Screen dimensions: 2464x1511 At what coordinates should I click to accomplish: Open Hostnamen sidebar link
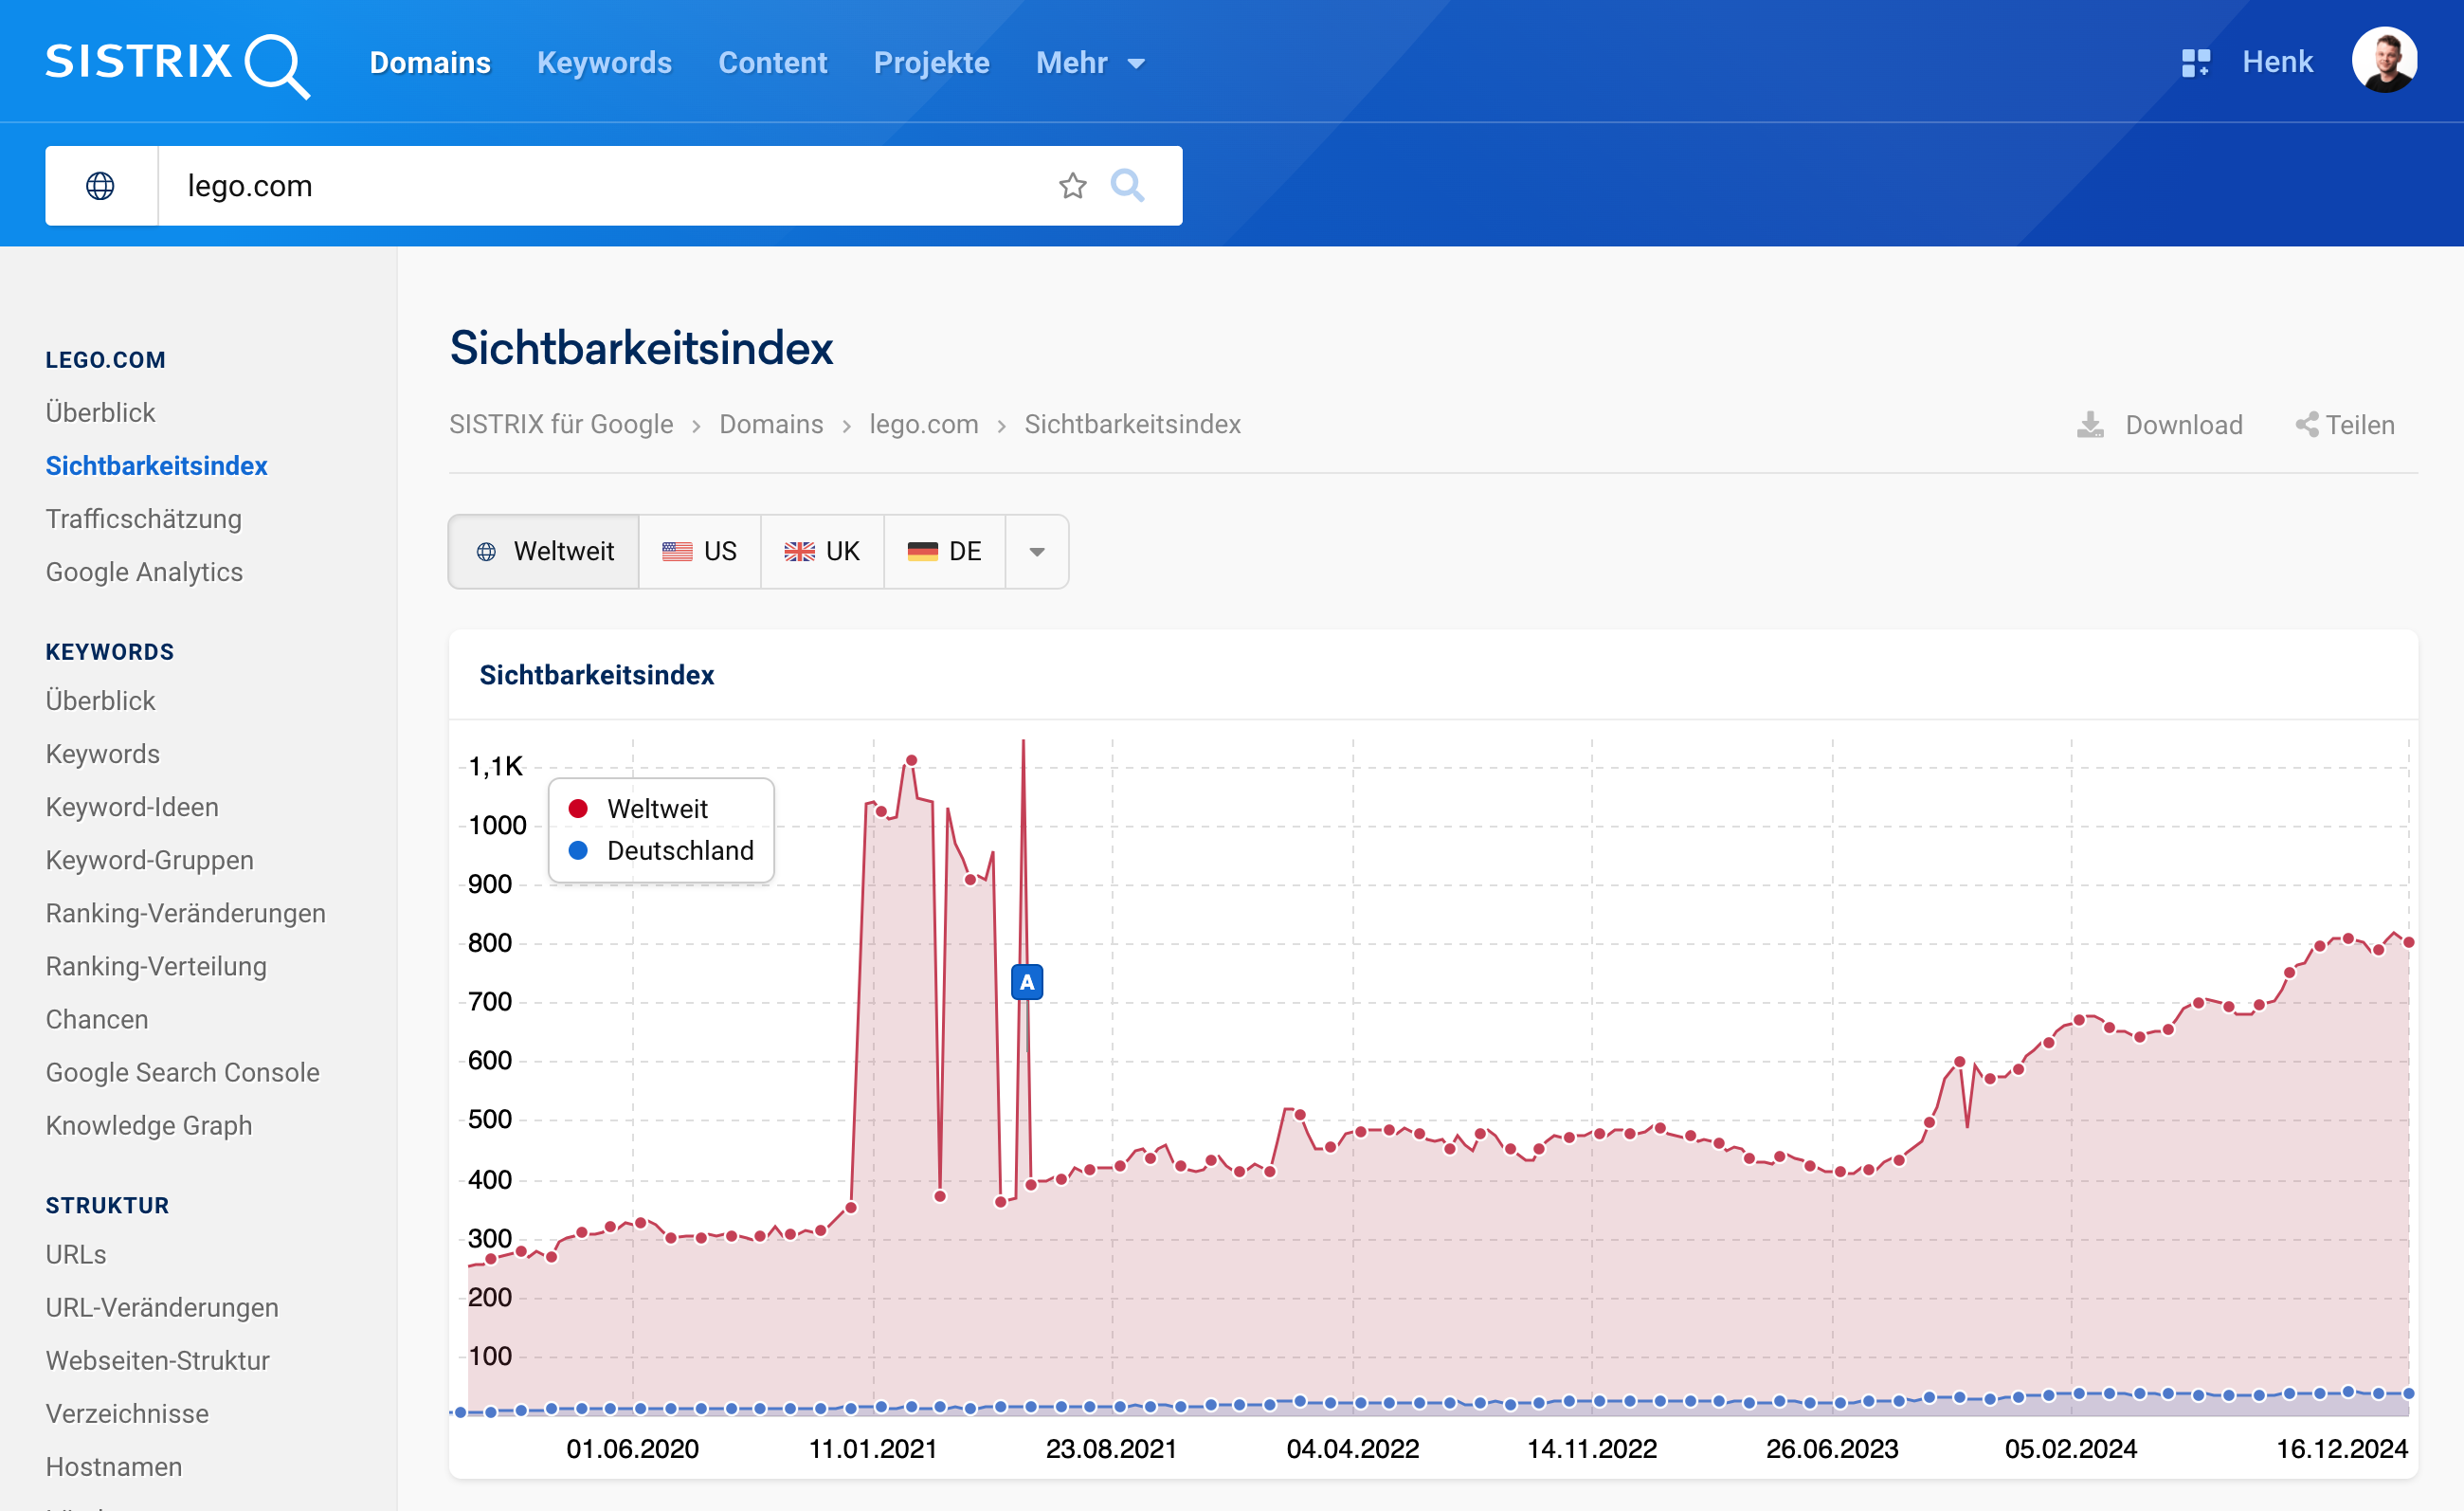coord(114,1466)
